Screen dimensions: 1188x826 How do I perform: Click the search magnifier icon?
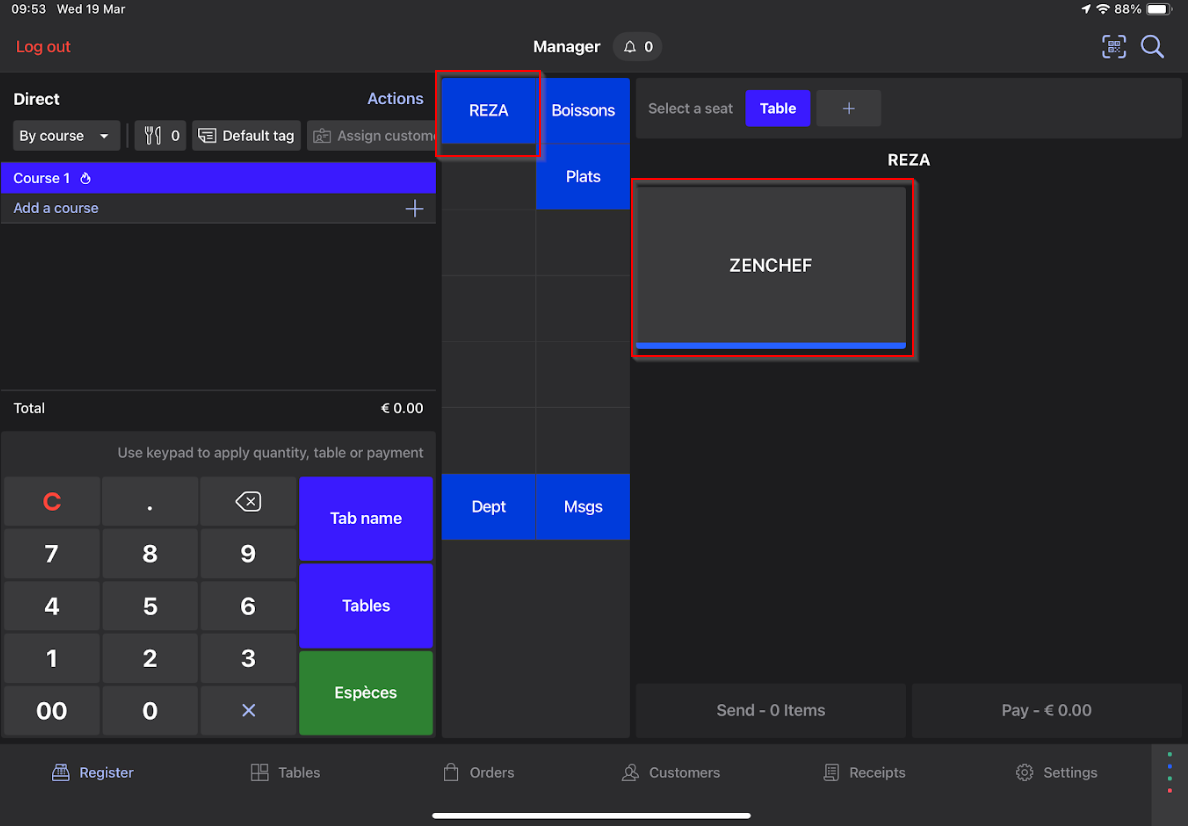1152,47
